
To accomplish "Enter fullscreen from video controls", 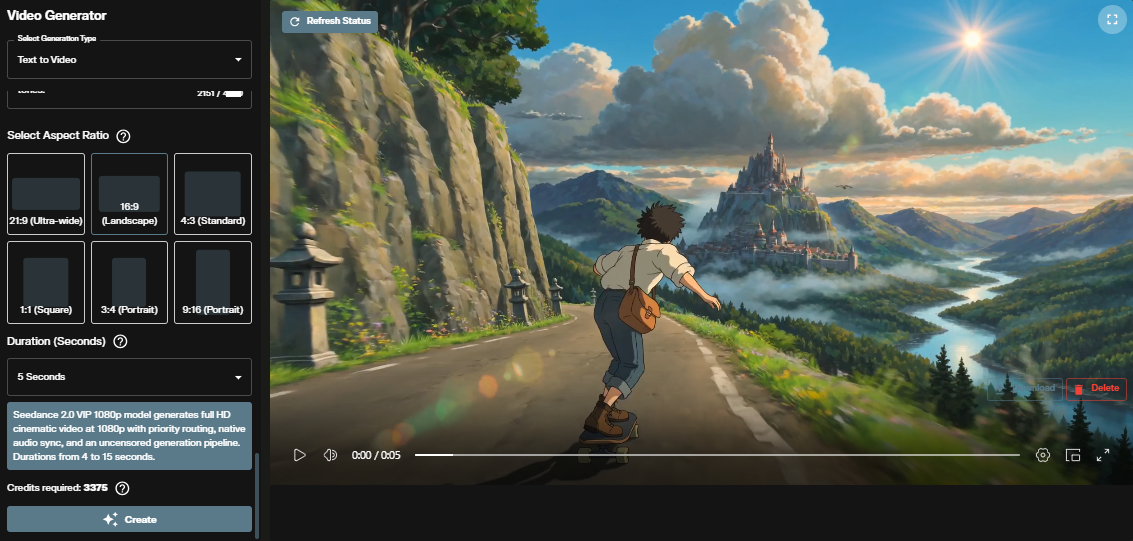I will click(x=1103, y=455).
